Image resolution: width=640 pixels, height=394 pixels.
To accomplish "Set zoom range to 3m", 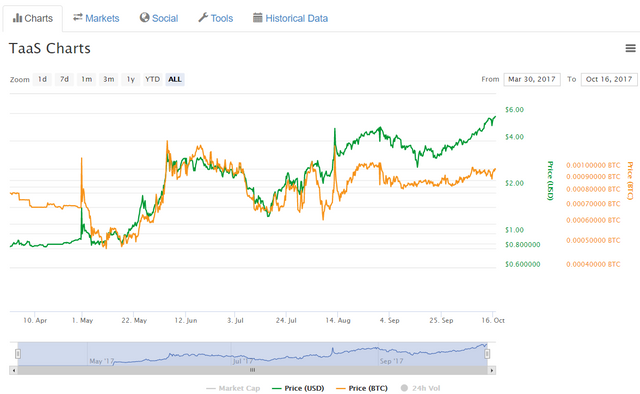I will pyautogui.click(x=109, y=79).
